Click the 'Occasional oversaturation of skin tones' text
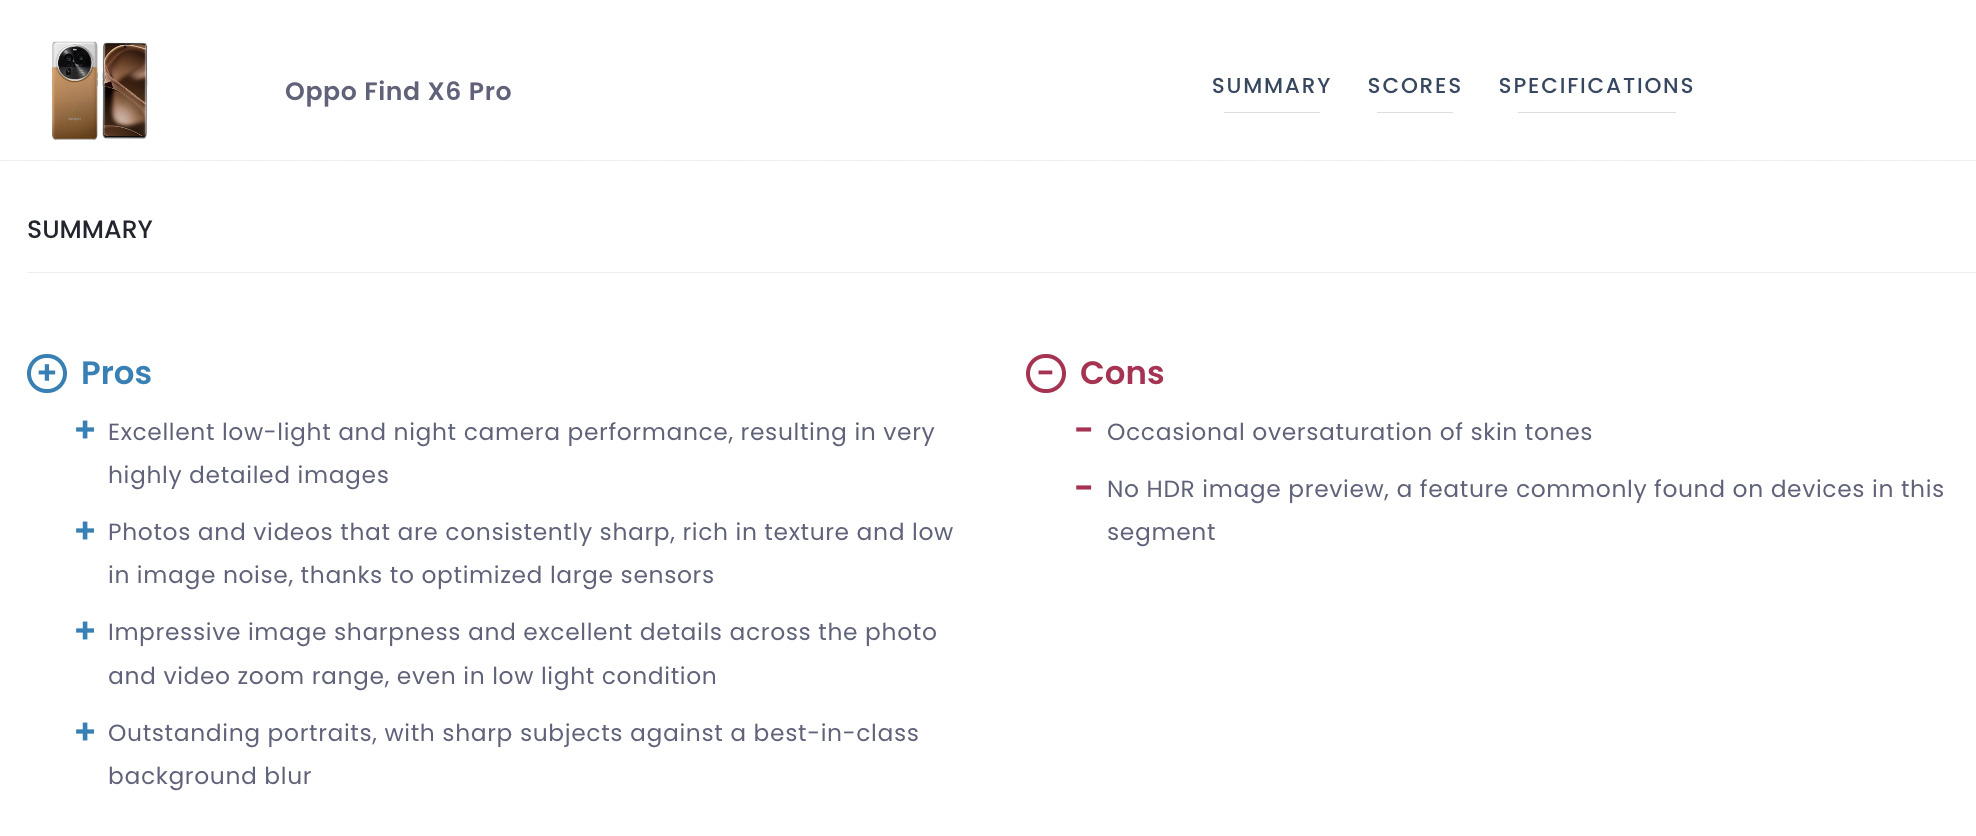This screenshot has height=836, width=1976. pos(1349,432)
